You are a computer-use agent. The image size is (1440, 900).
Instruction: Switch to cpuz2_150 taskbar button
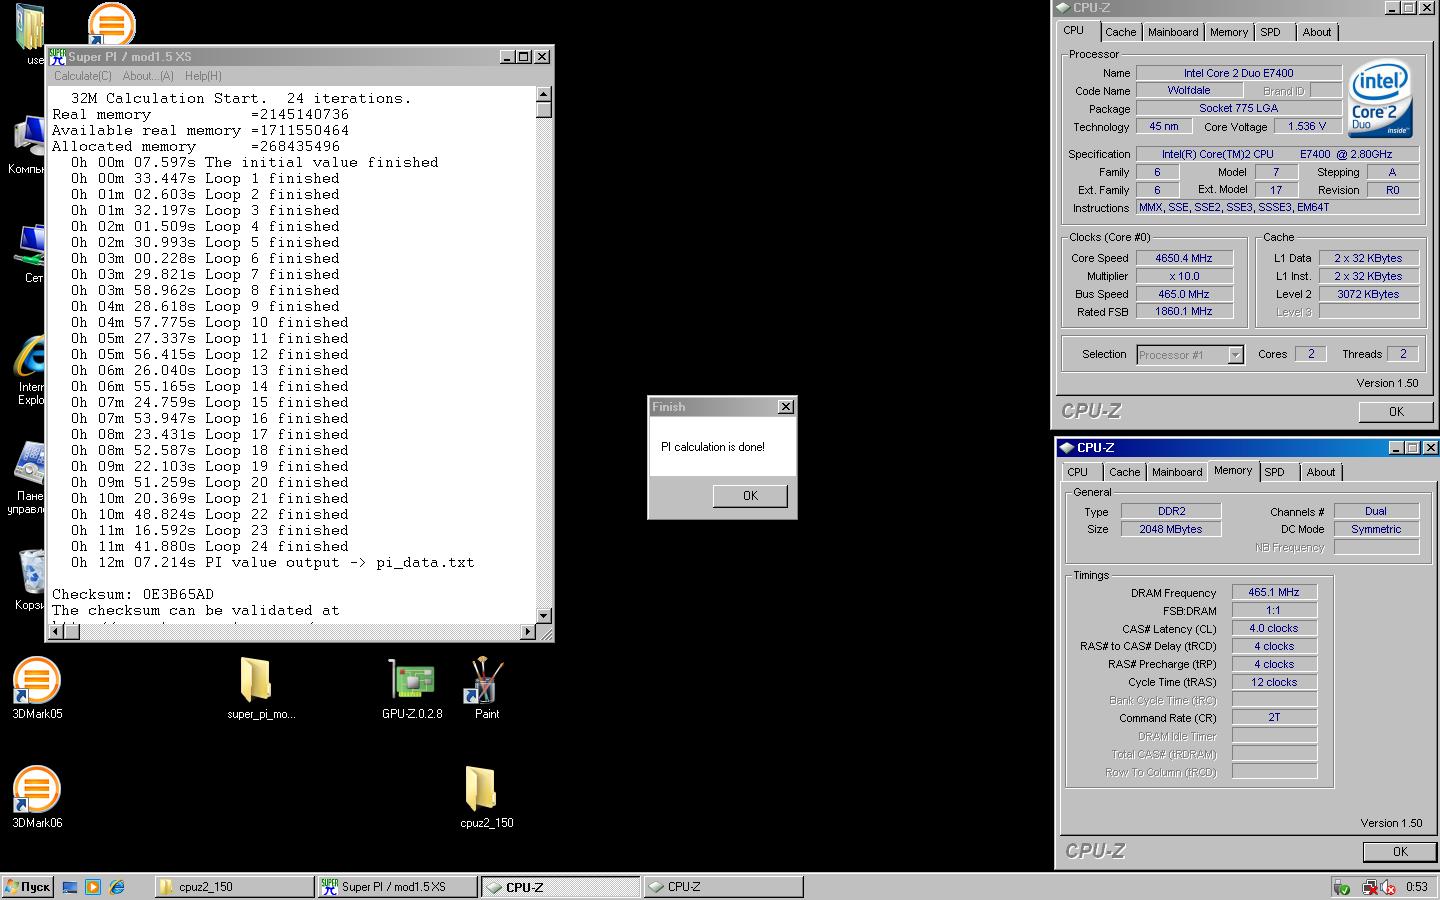tap(235, 886)
